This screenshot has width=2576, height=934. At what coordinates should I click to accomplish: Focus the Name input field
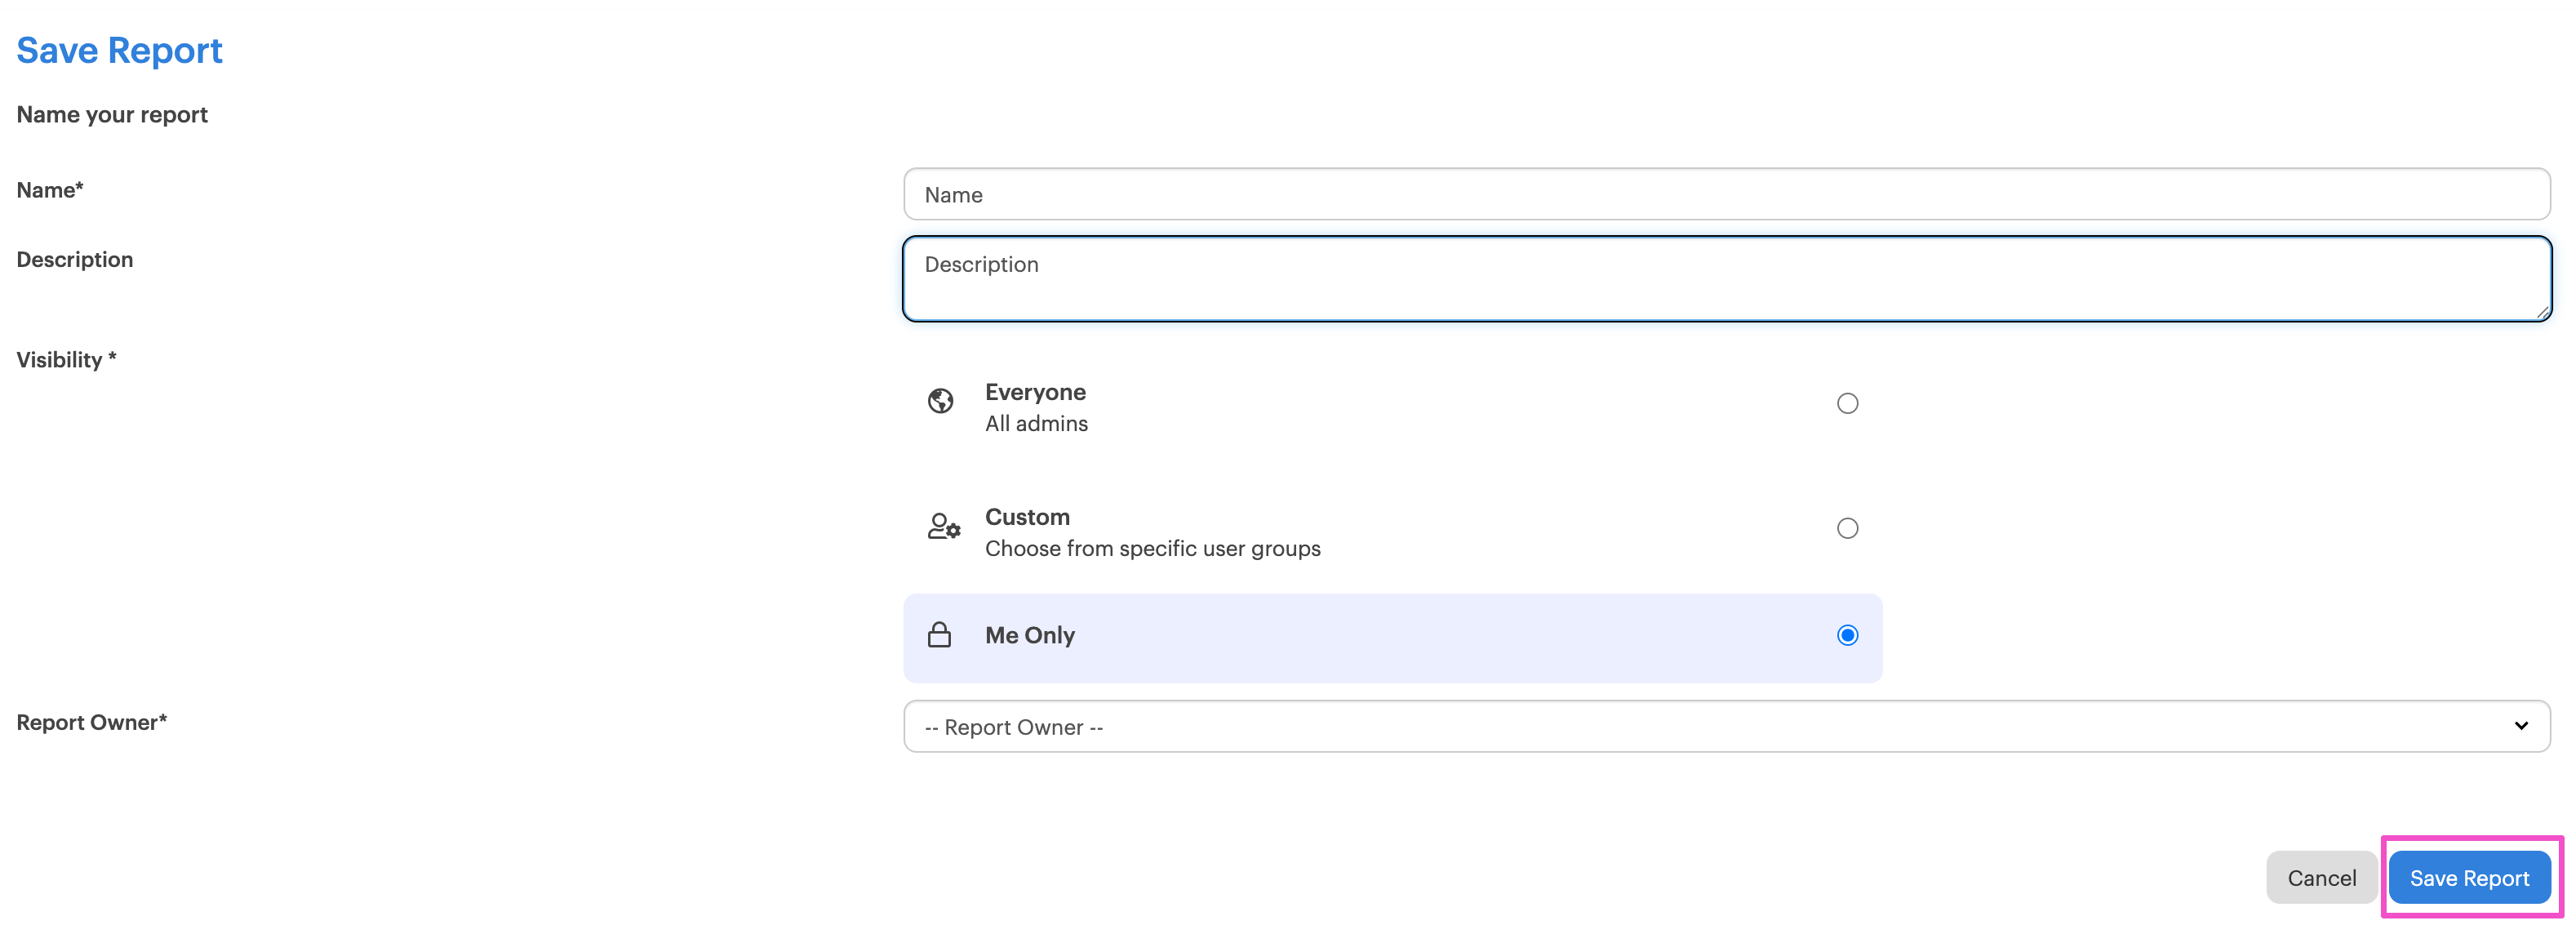[1726, 194]
